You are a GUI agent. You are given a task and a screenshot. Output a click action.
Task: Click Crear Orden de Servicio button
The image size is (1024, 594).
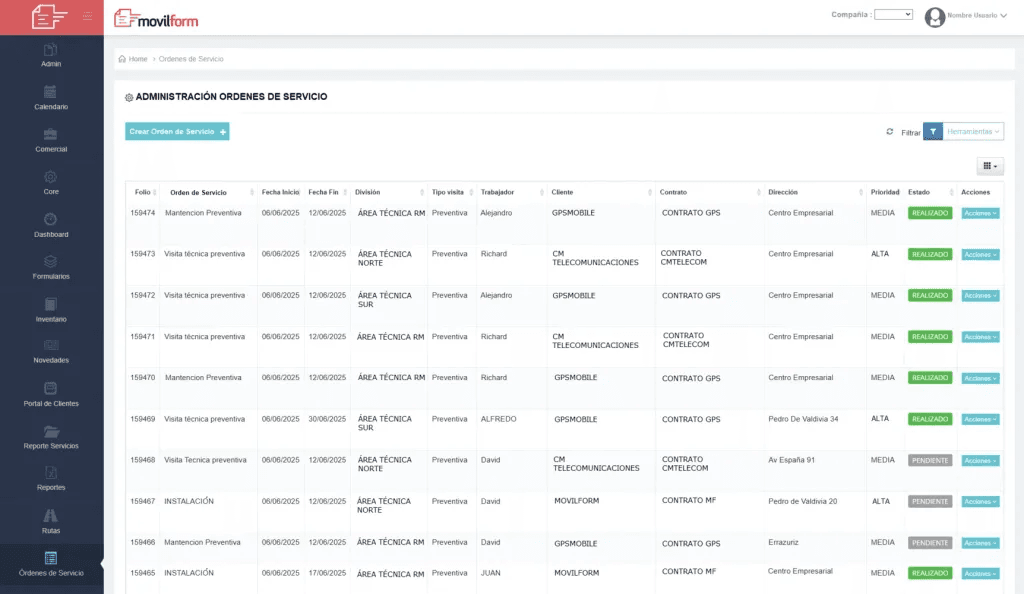[177, 131]
